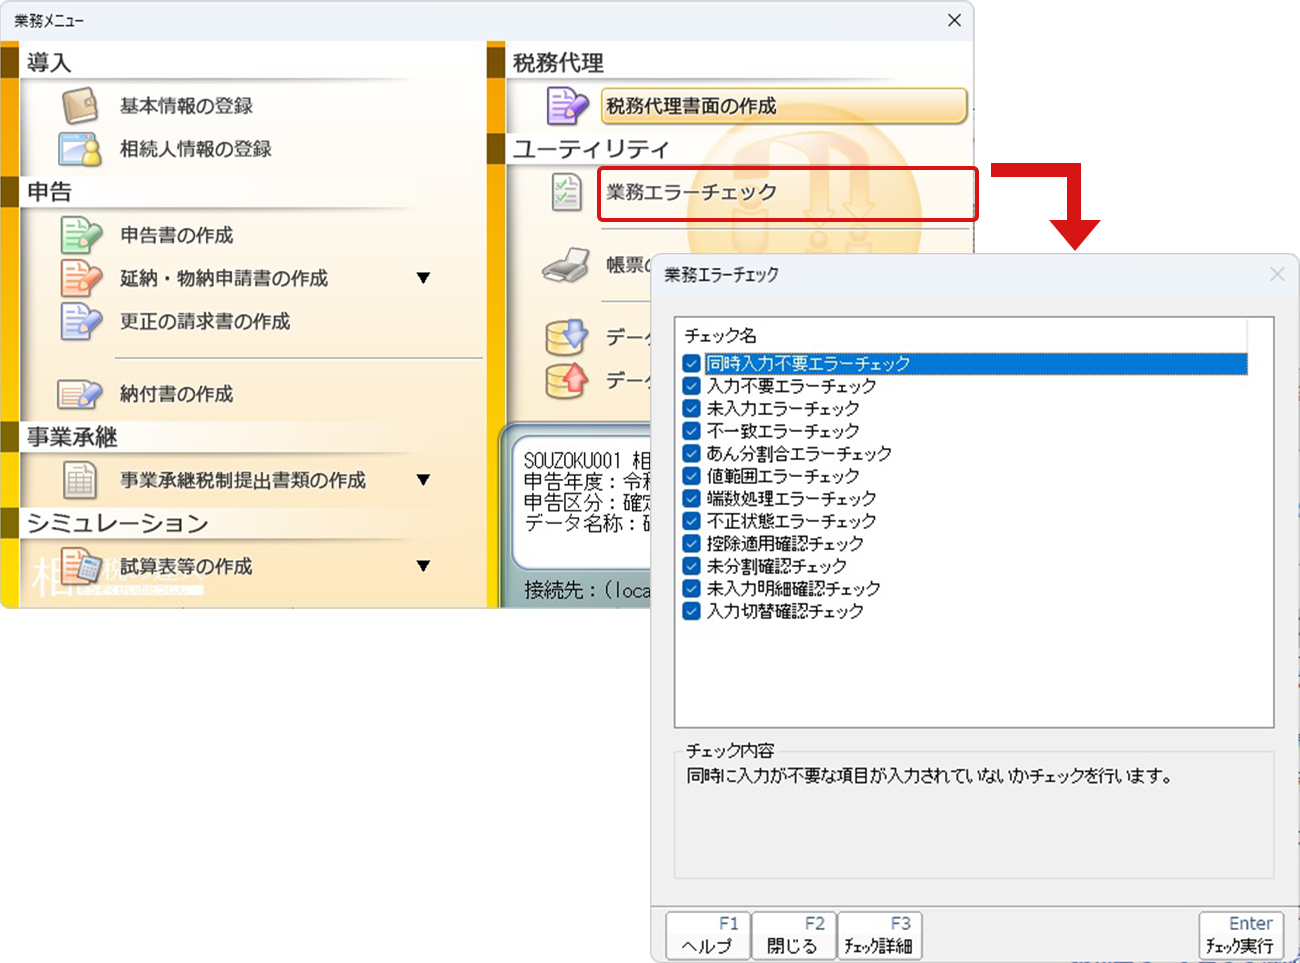The width and height of the screenshot is (1300, 963).
Task: Click the 相続人情報の登録 person icon
Action: pos(80,149)
